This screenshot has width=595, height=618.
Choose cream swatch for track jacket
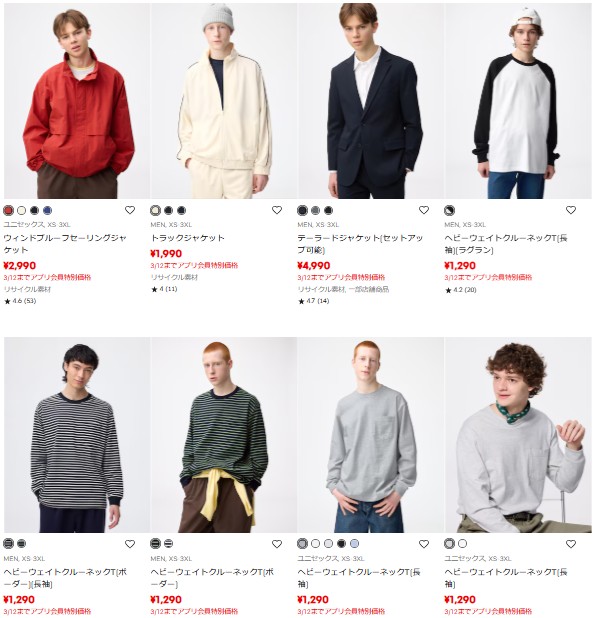click(155, 210)
